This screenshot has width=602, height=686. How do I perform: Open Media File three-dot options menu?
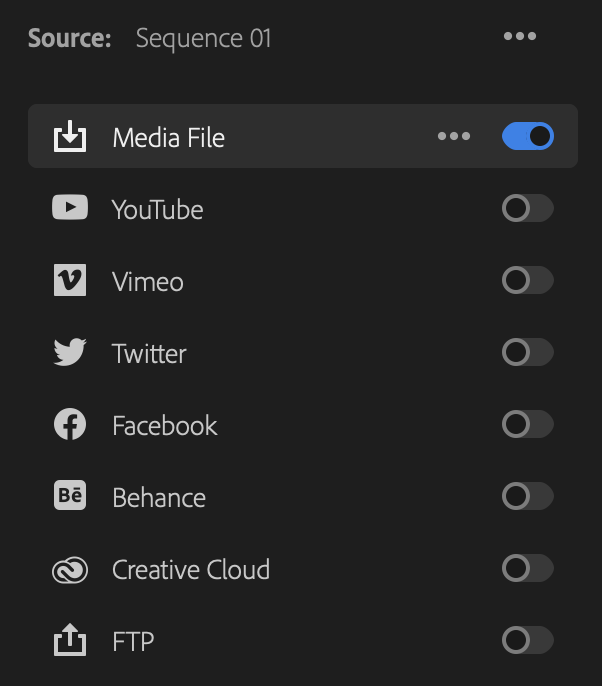(x=454, y=136)
